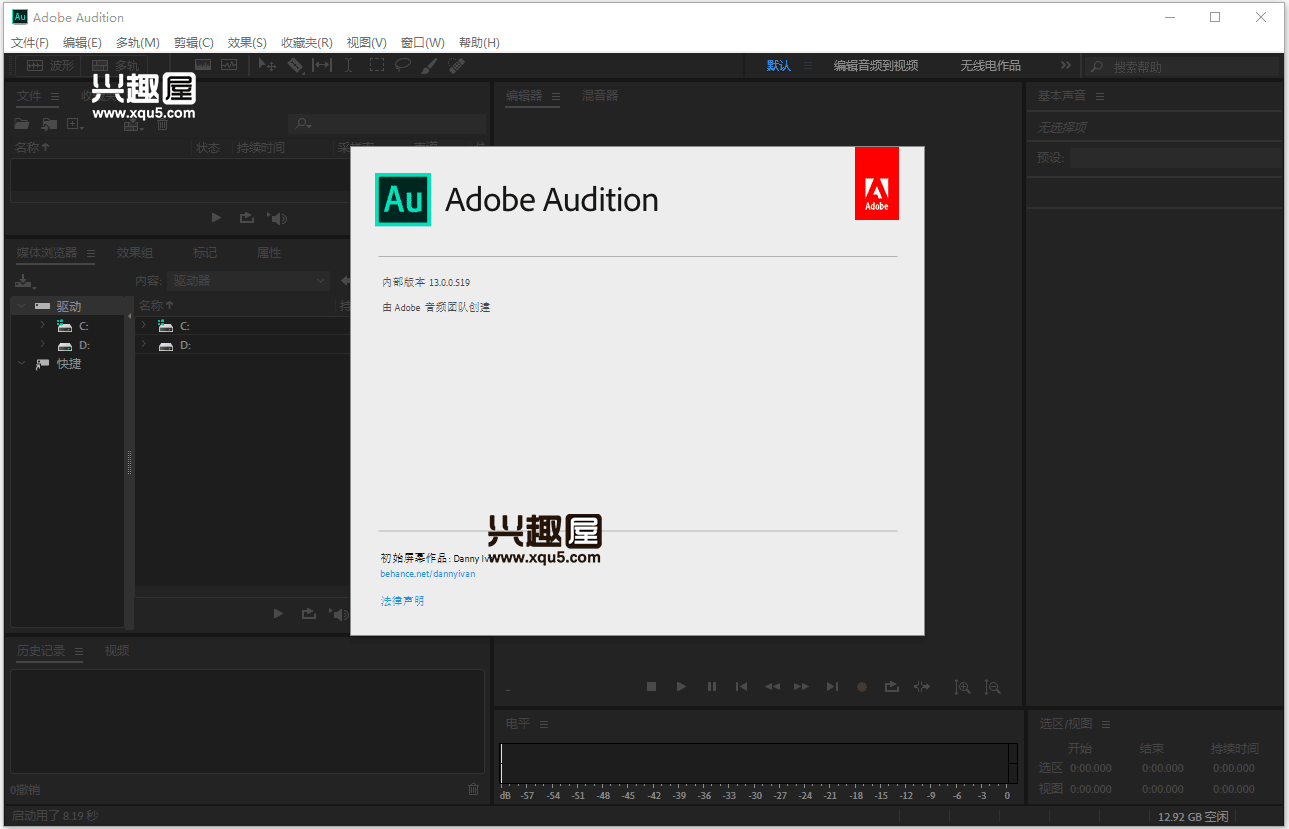Screen dimensions: 1289x829
Task: Click Stop button in editor transport
Action: tap(651, 687)
